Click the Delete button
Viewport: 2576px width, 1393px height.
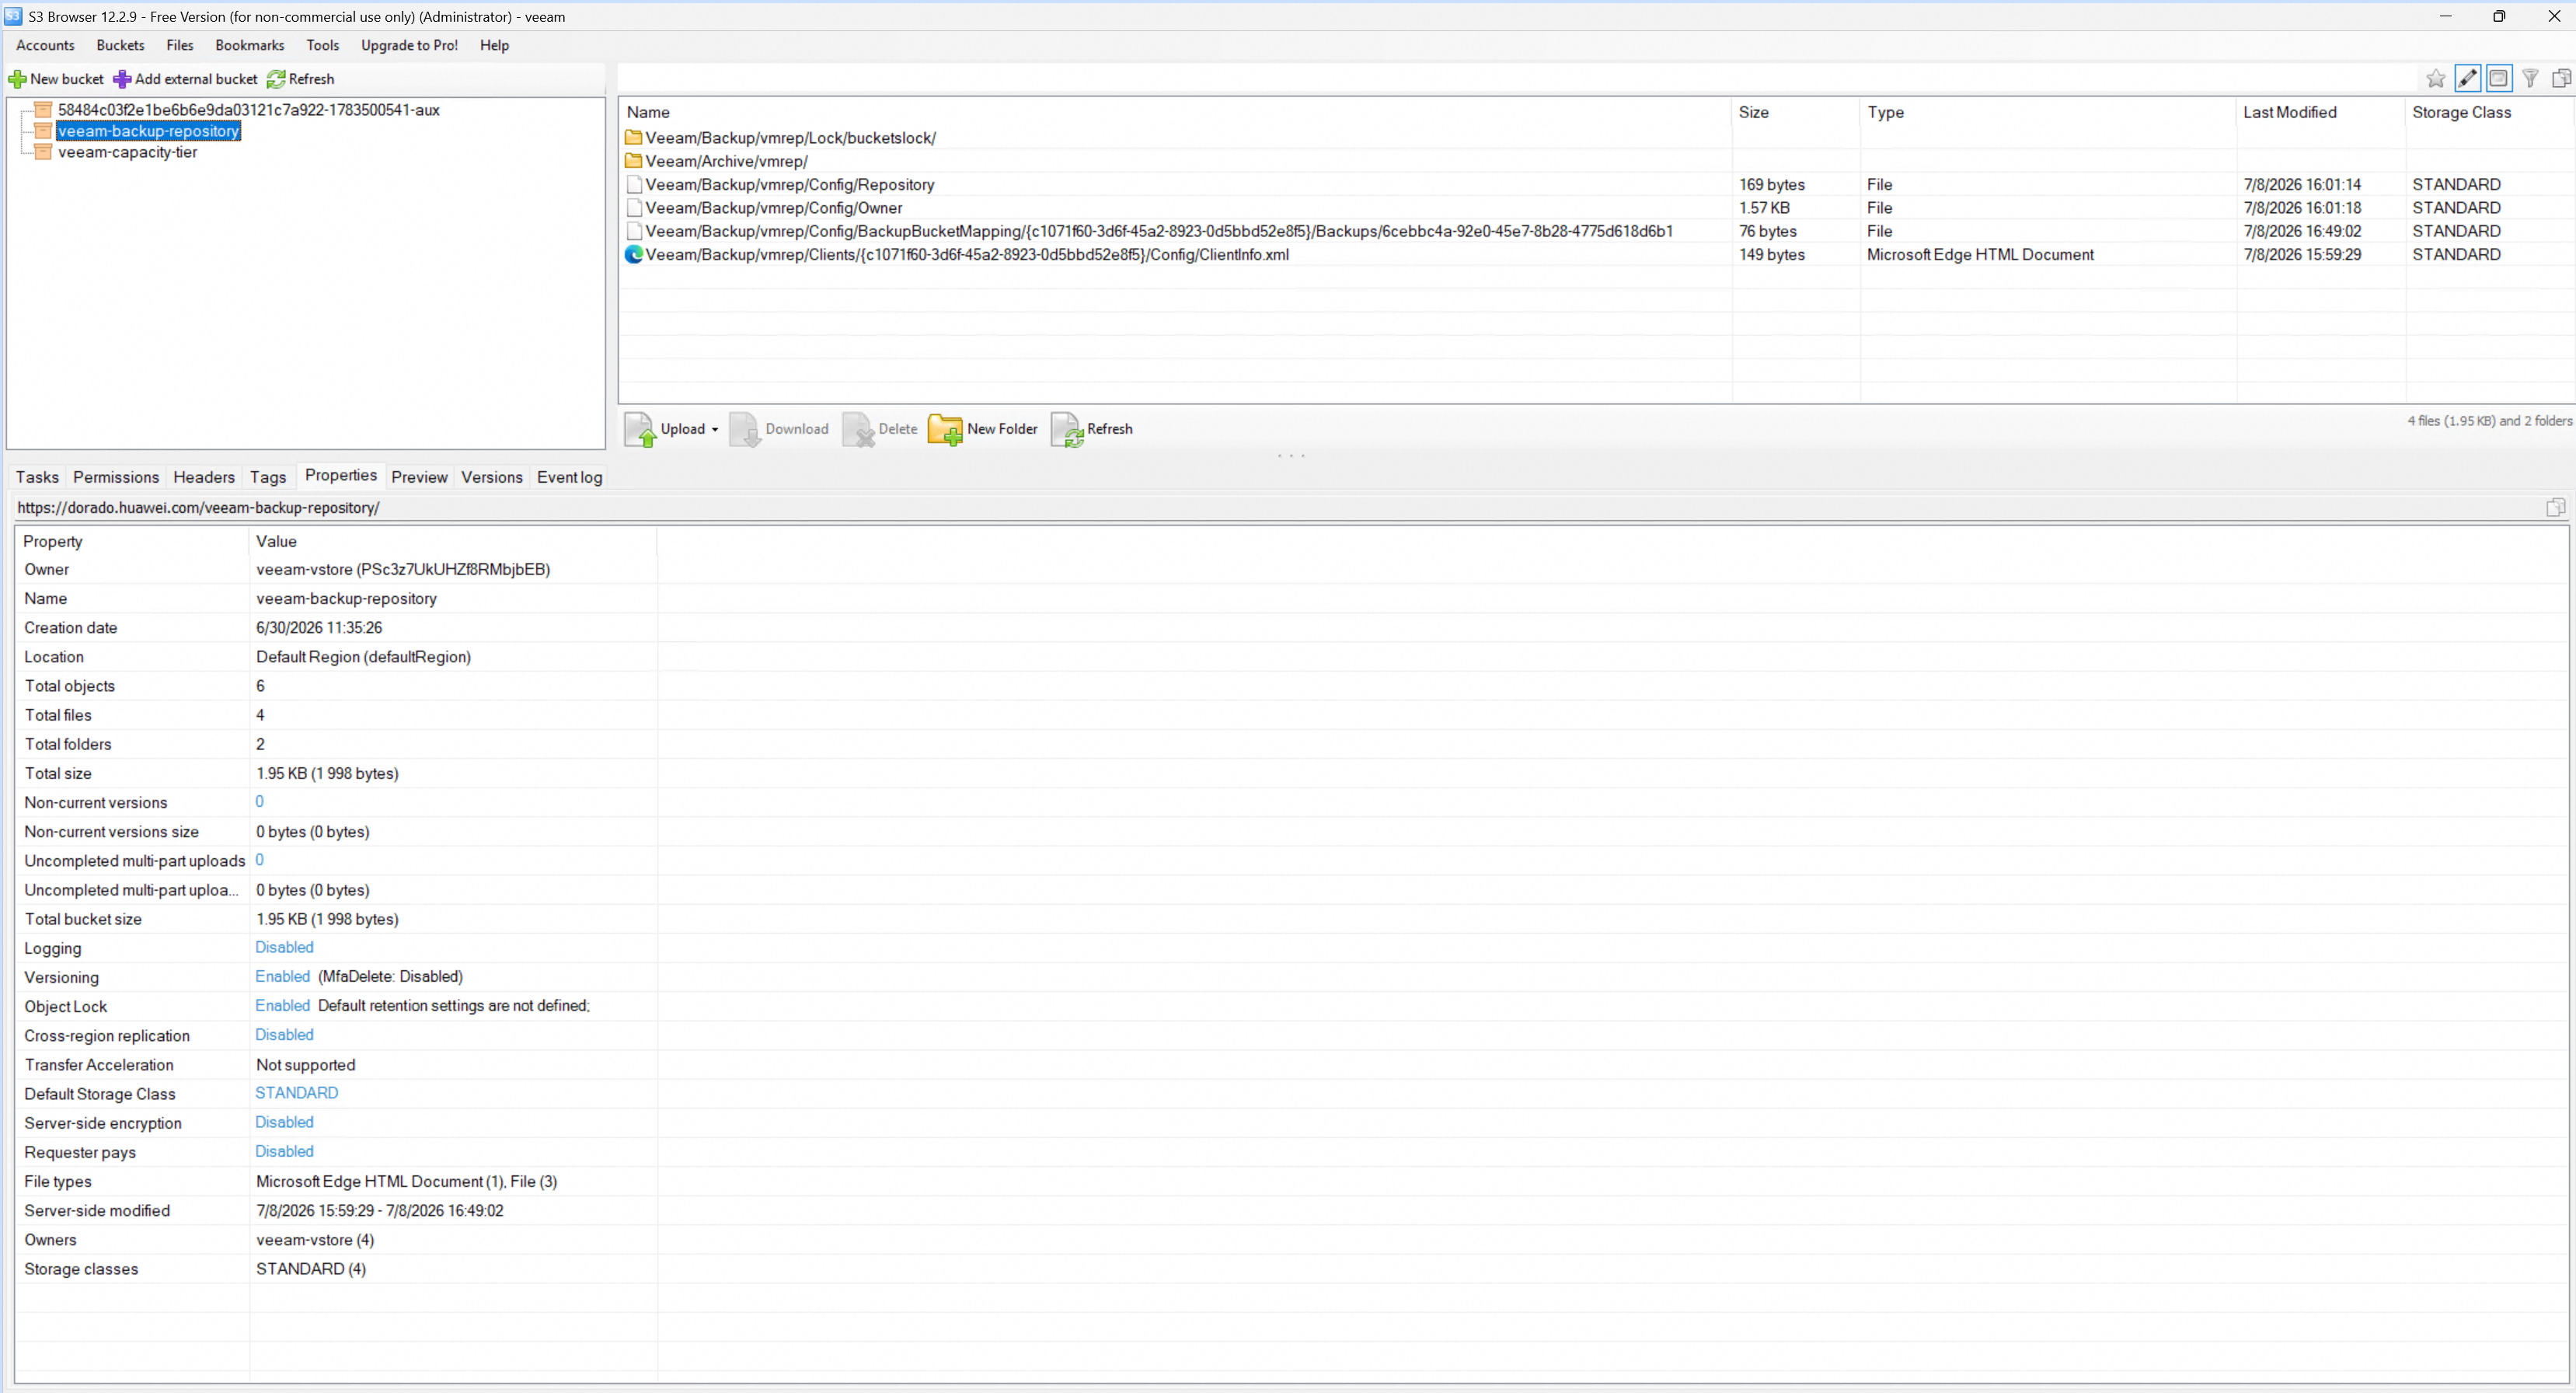point(880,429)
